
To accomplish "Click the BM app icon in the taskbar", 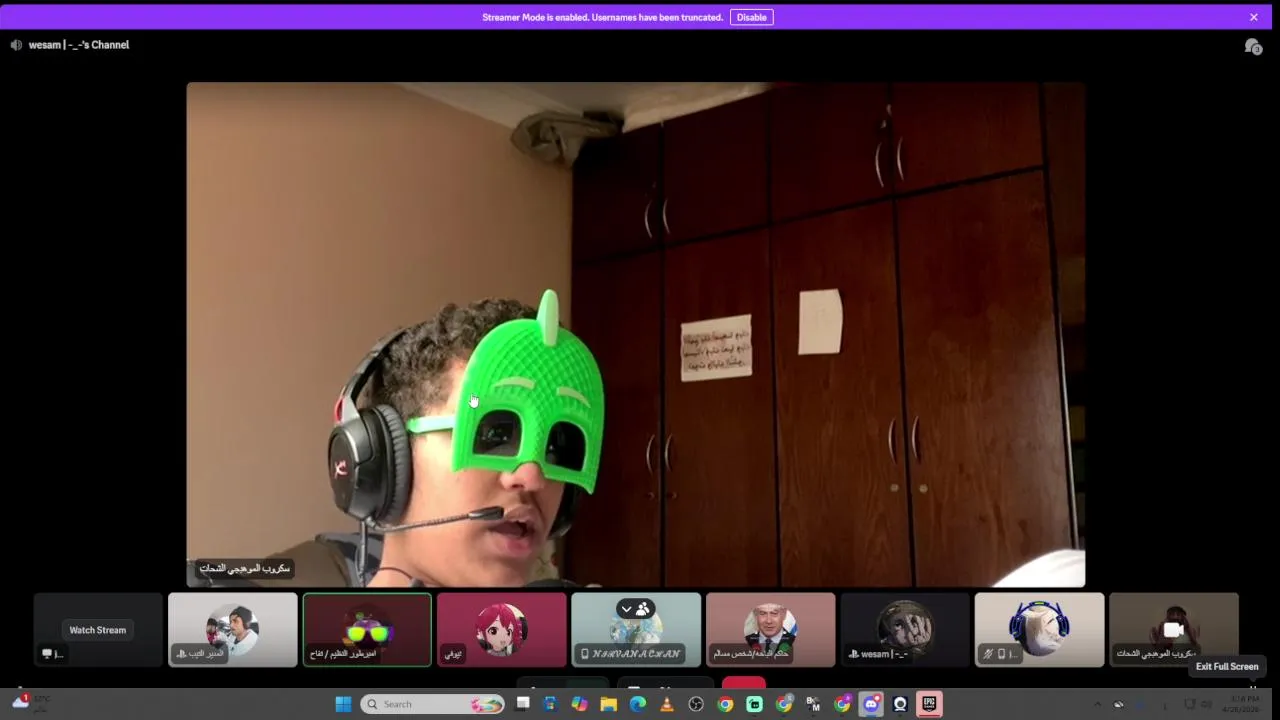I will [813, 704].
